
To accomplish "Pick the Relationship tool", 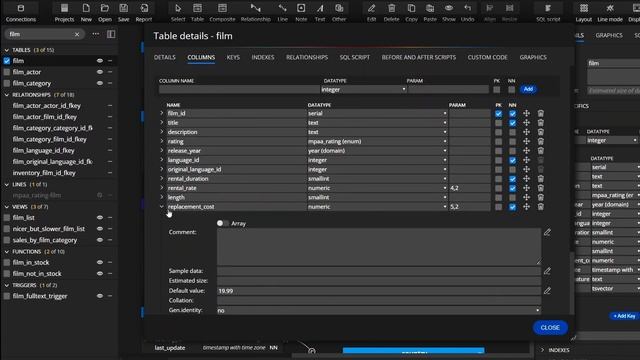I will click(x=256, y=12).
